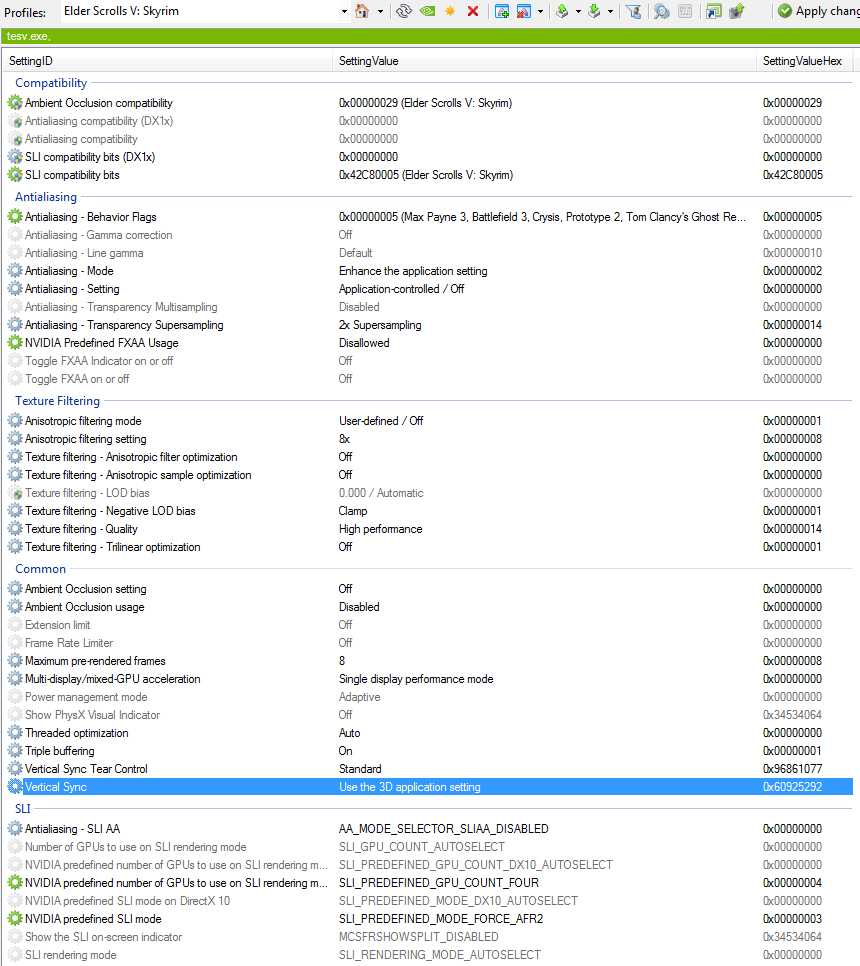The width and height of the screenshot is (860, 966).
Task: Open dropdown arrow beside remove application icon
Action: coord(540,11)
